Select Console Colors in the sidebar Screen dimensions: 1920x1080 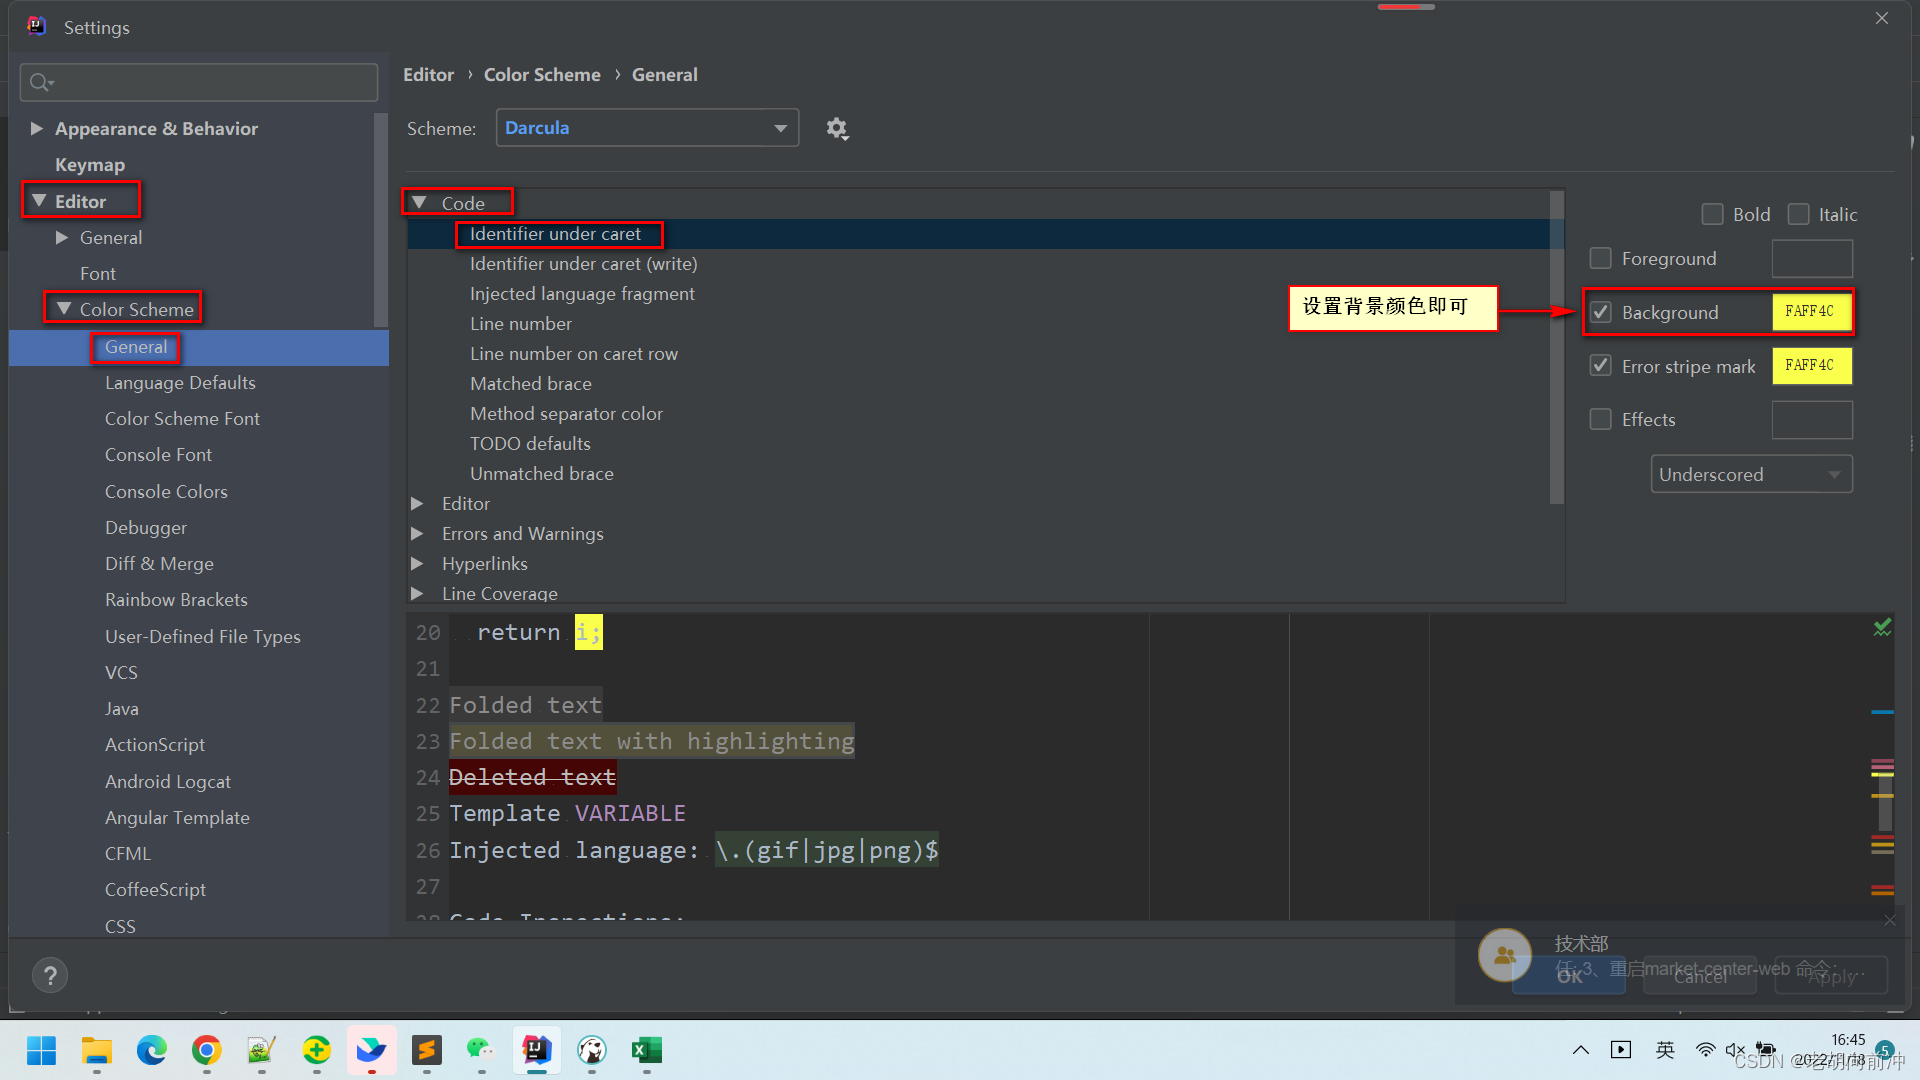coord(166,491)
